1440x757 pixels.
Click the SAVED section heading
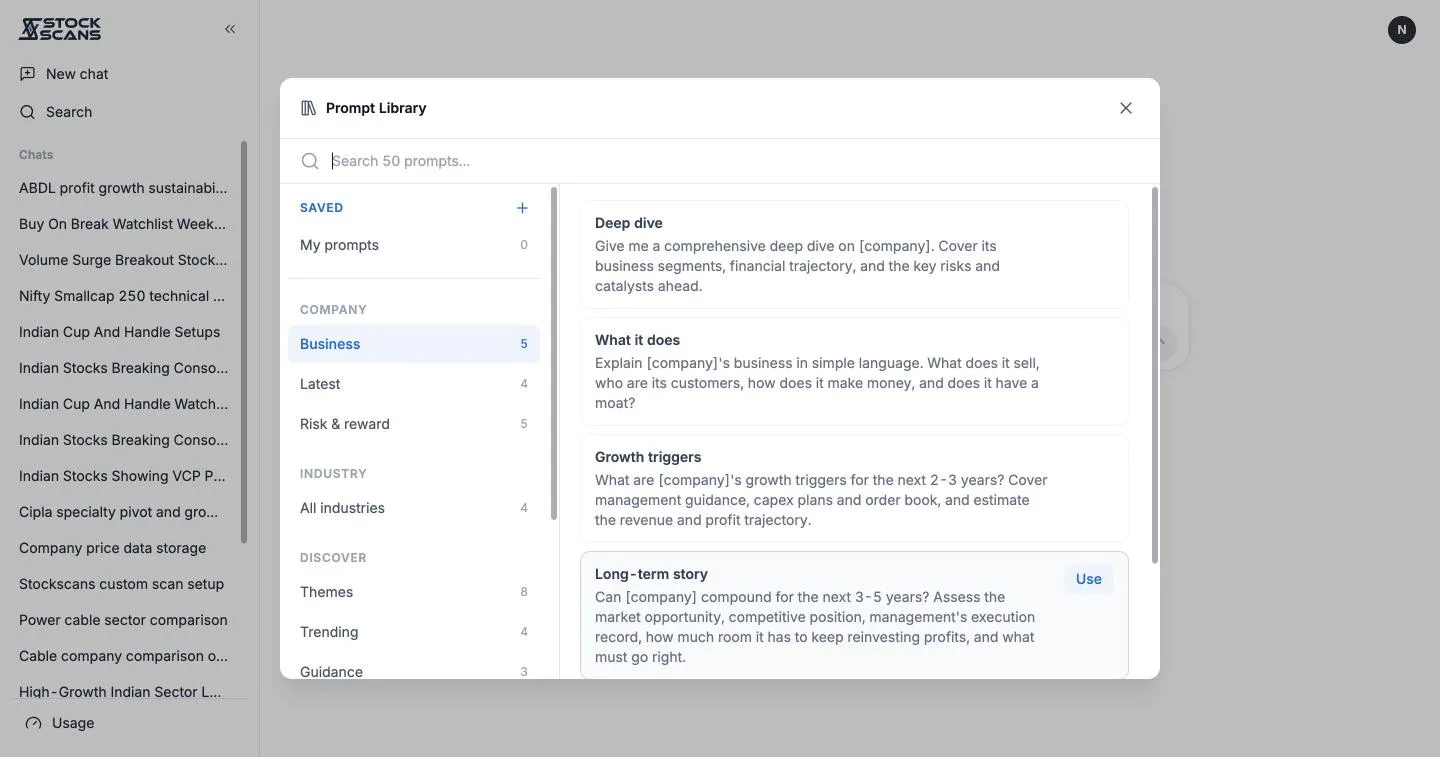[x=322, y=208]
